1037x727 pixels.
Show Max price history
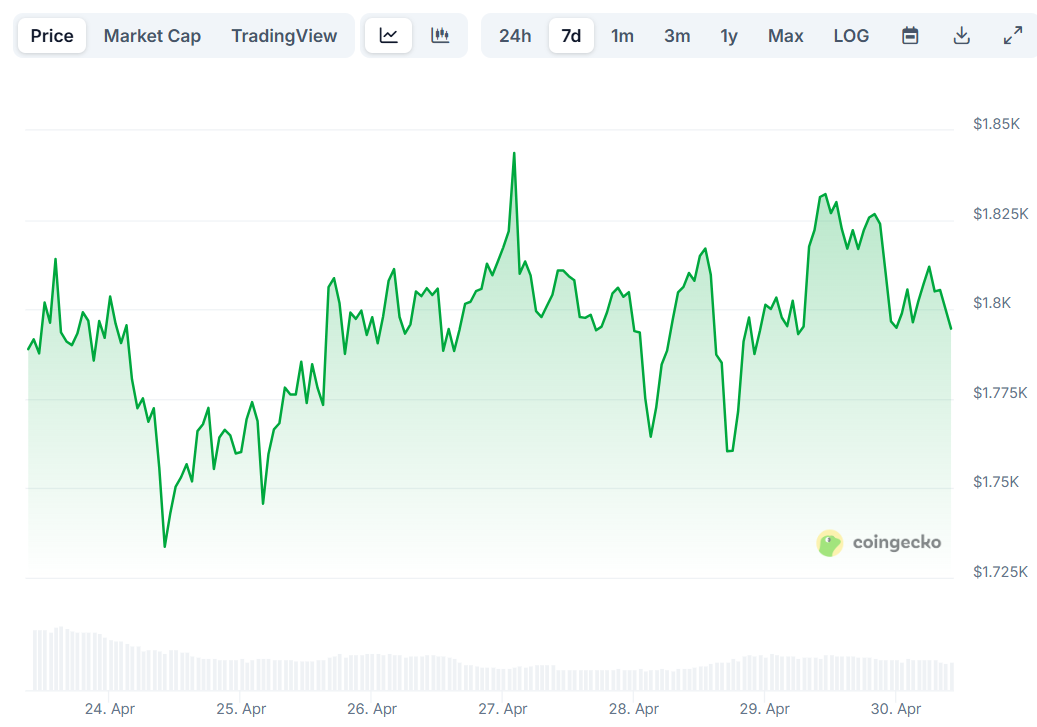click(786, 35)
